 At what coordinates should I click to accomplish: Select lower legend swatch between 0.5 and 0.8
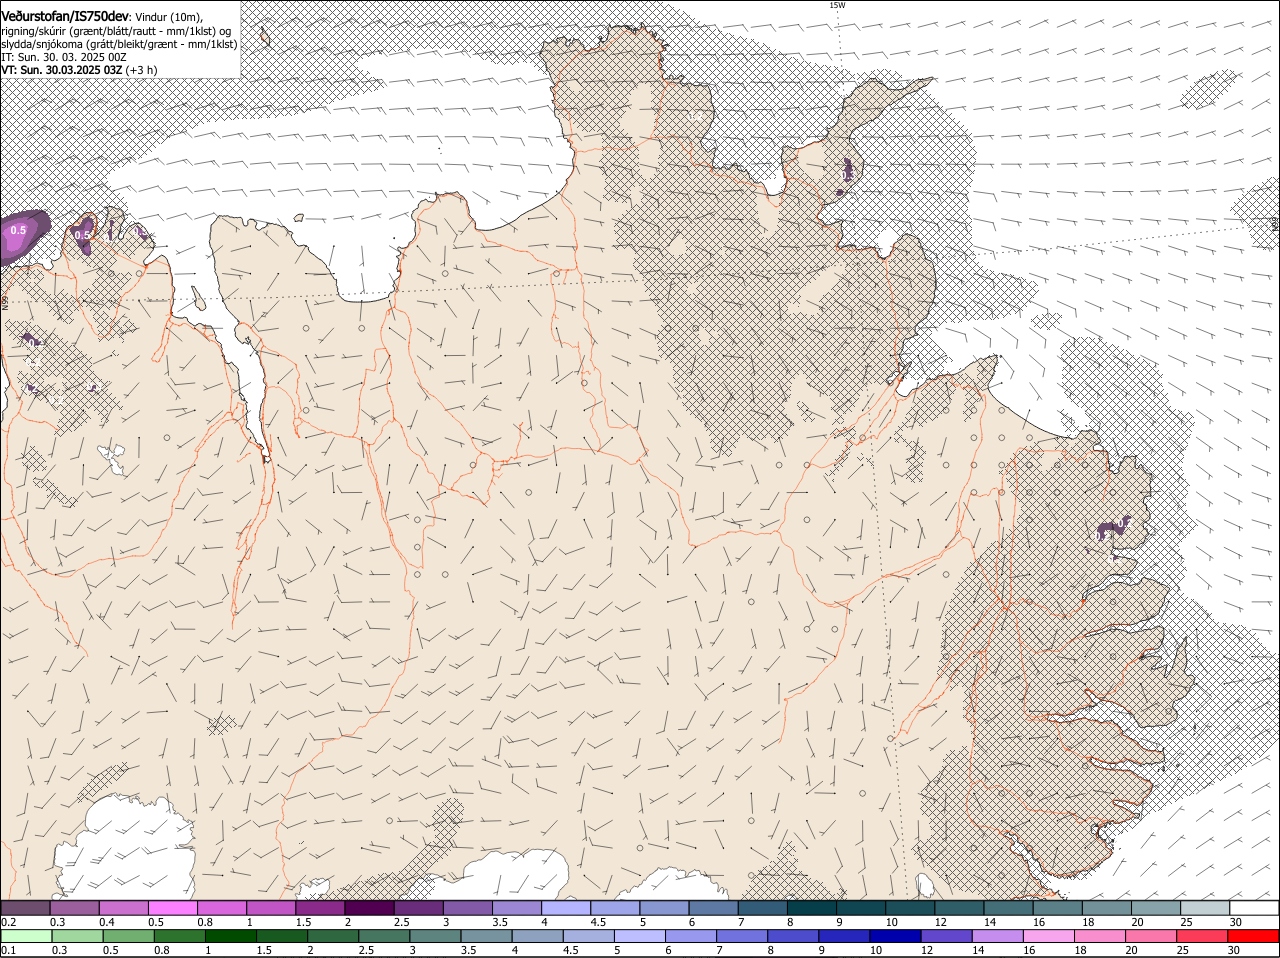129,936
